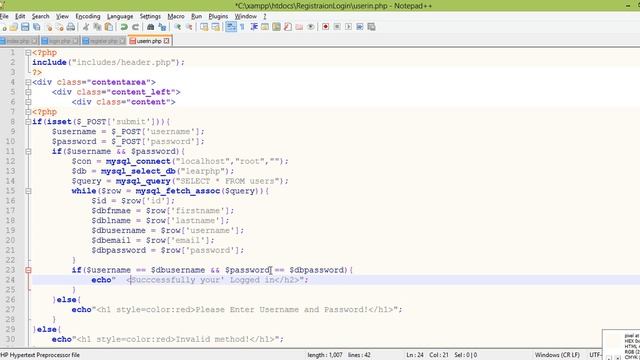Screen dimensions: 640x360
Task: Click the 'Ln : 24' status entry
Action: pyautogui.click(x=415, y=355)
